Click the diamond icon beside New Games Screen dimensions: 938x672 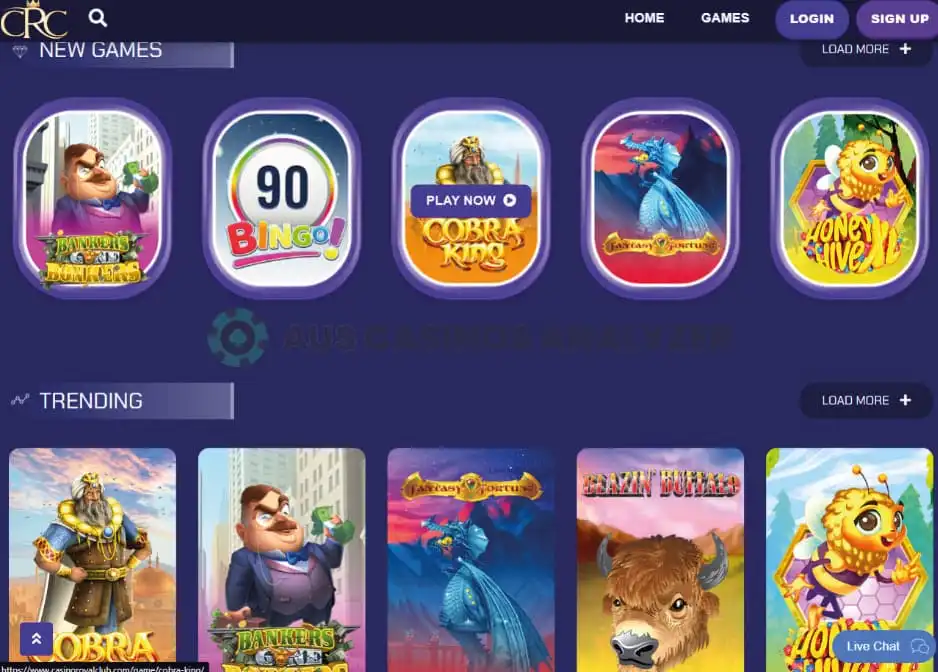point(20,51)
